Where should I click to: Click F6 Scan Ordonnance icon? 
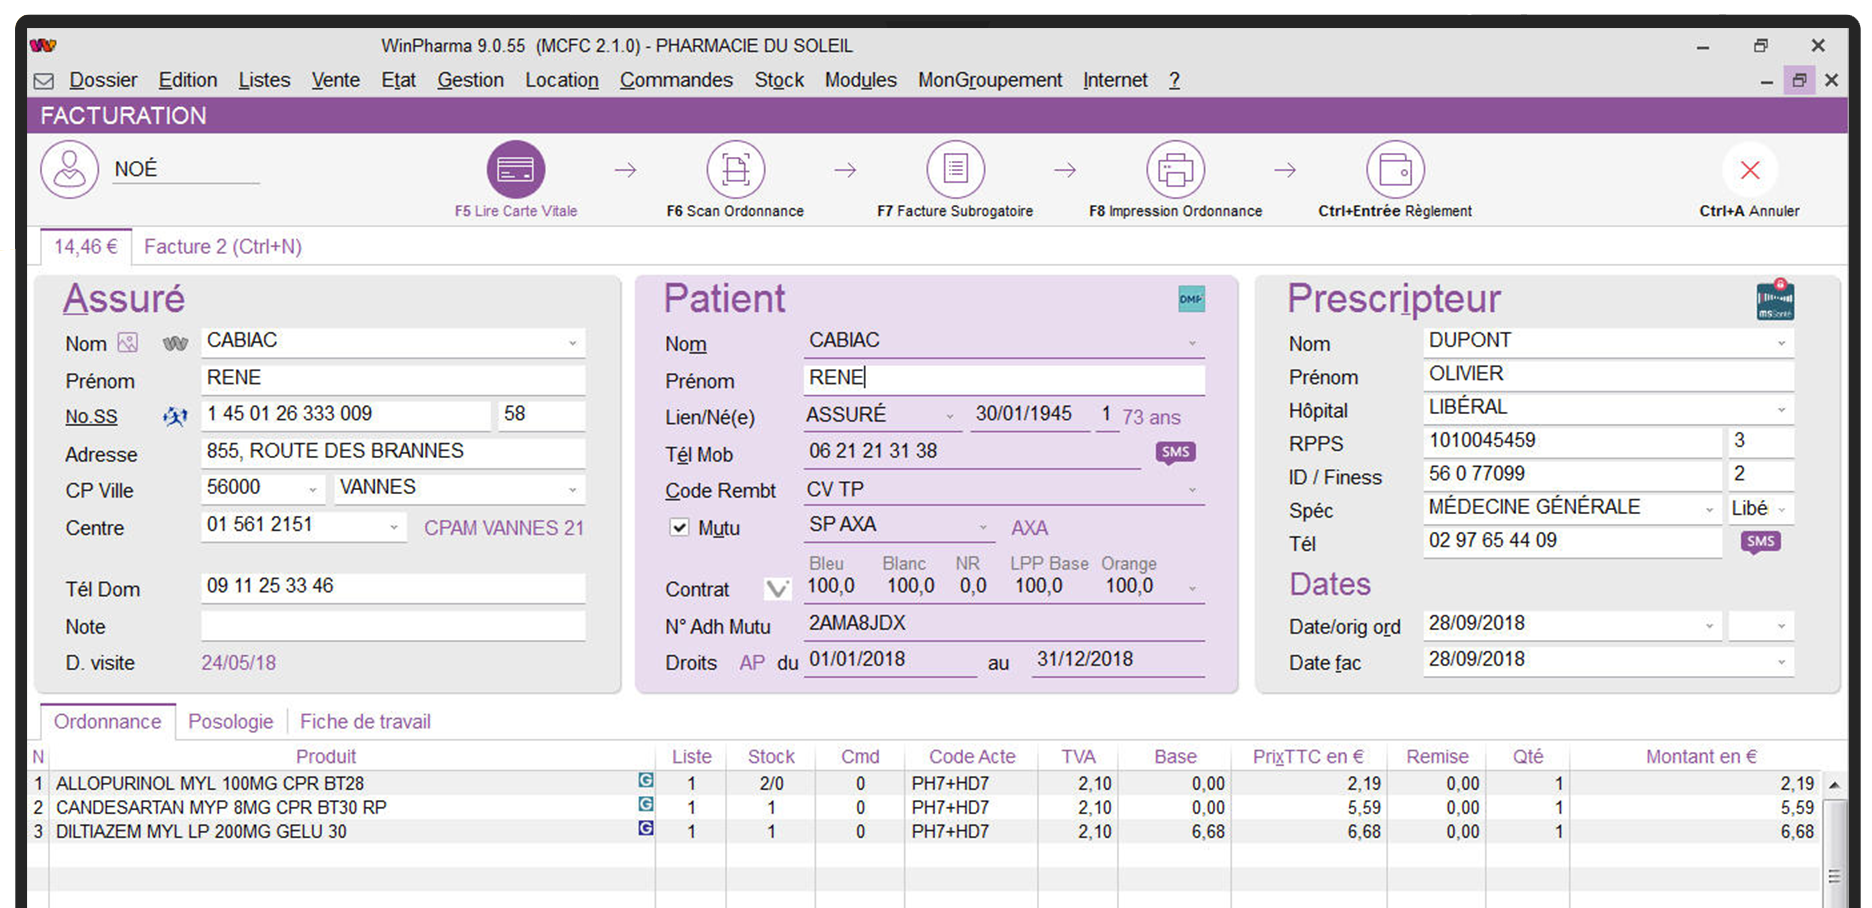pyautogui.click(x=736, y=169)
